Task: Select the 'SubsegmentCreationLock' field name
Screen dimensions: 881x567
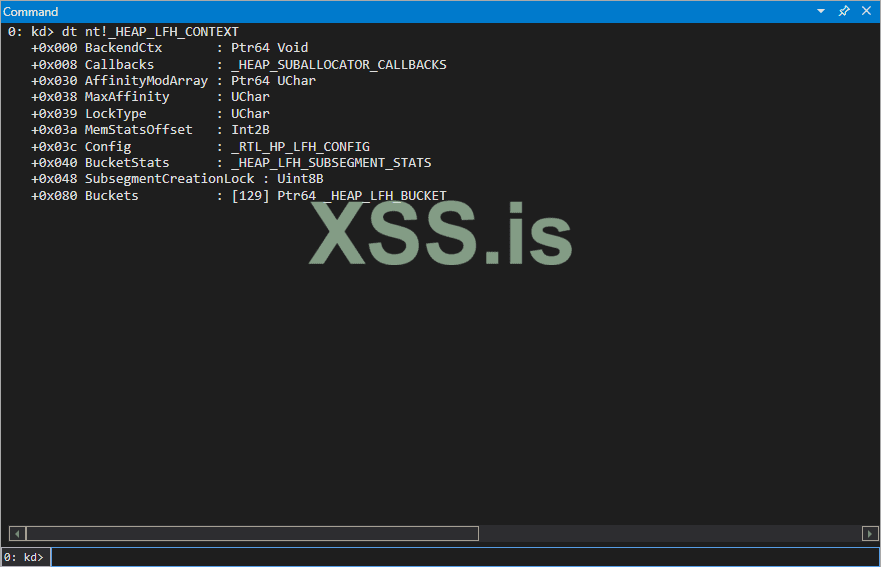Action: pyautogui.click(x=169, y=179)
